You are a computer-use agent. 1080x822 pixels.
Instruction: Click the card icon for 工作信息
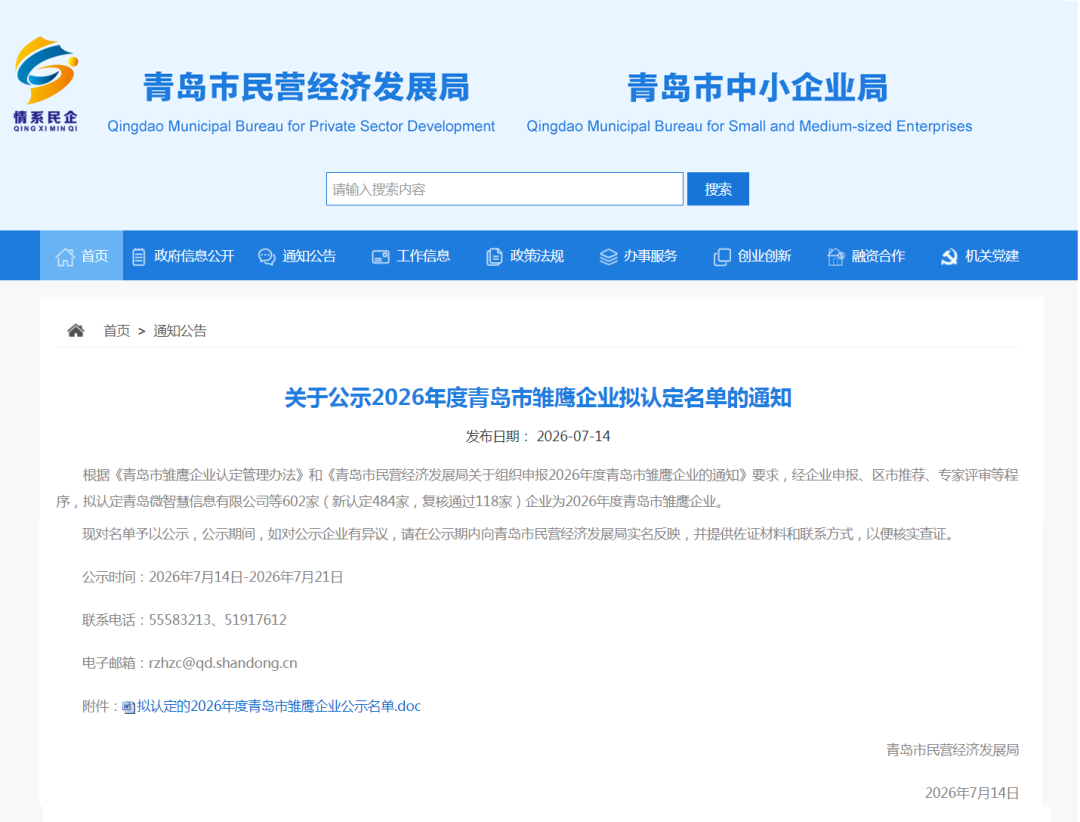(380, 257)
